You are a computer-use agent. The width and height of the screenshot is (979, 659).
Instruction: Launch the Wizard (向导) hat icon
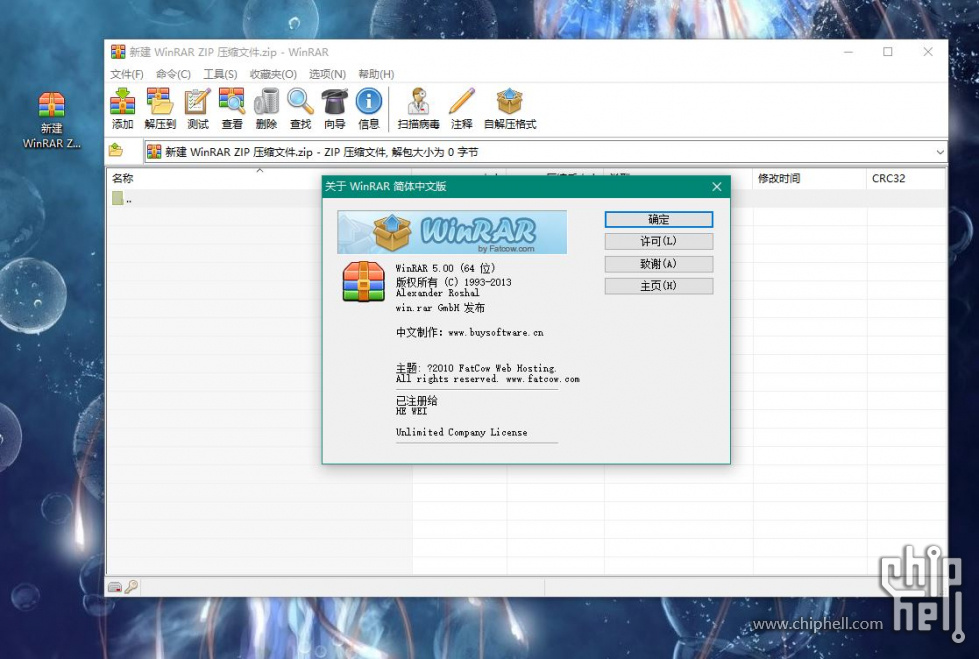click(335, 109)
